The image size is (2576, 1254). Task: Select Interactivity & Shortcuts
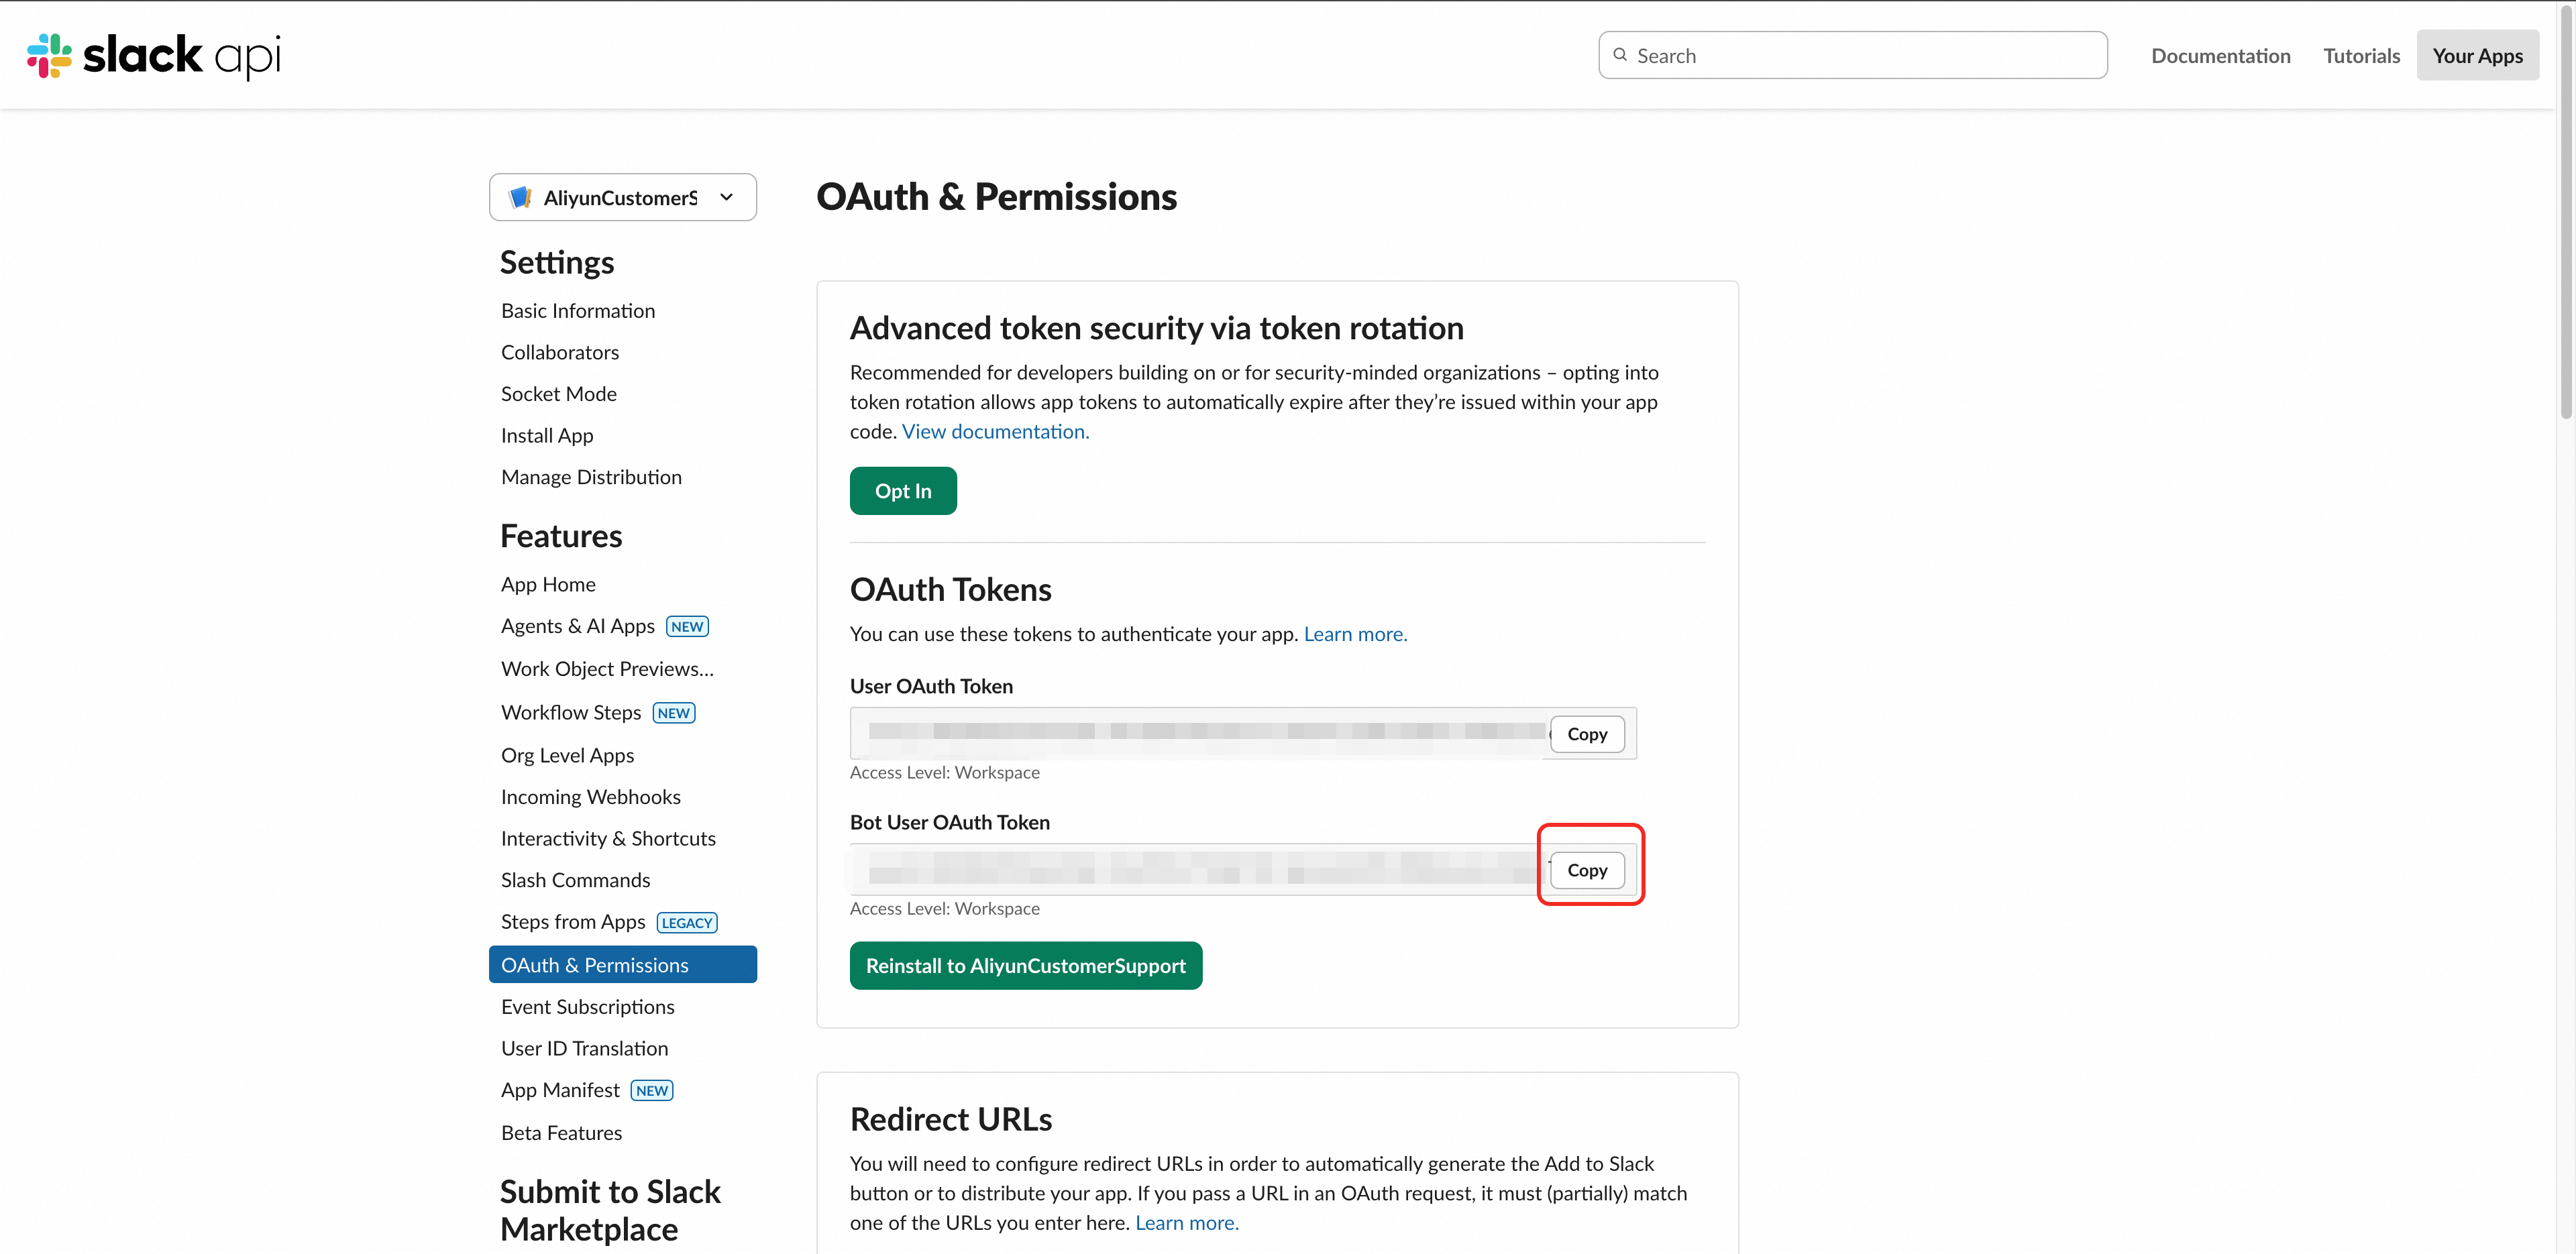pos(608,838)
